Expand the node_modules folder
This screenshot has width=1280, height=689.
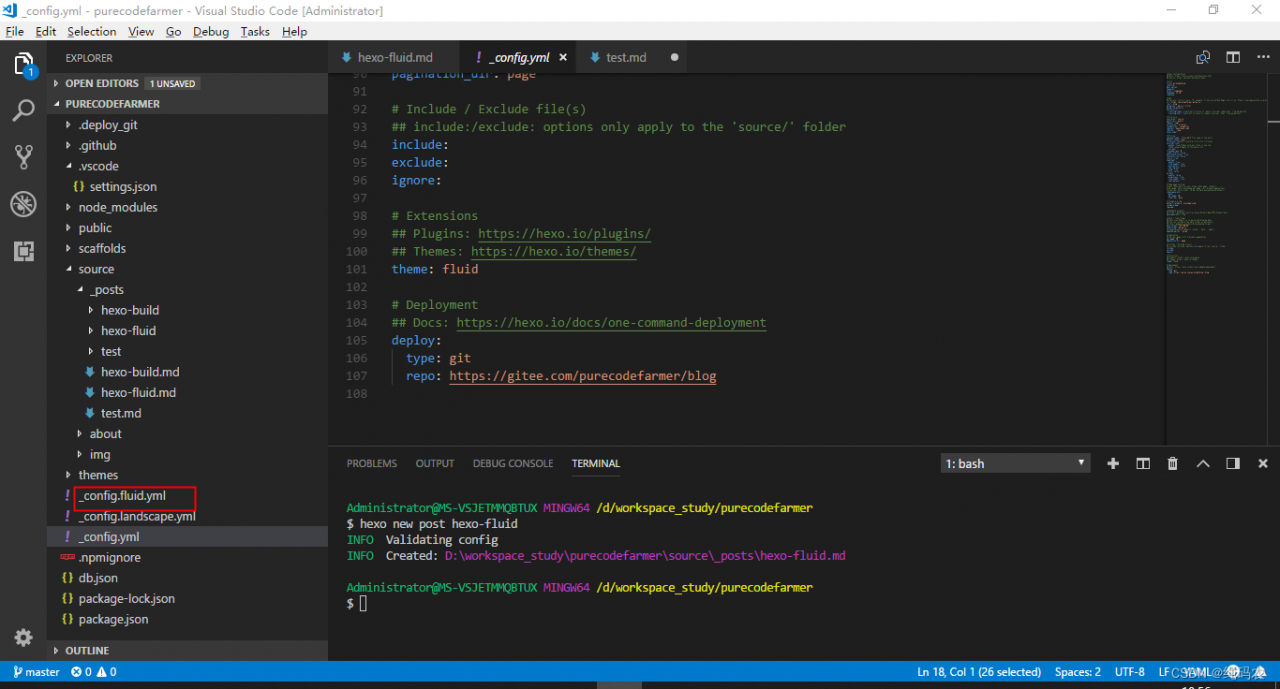point(118,207)
